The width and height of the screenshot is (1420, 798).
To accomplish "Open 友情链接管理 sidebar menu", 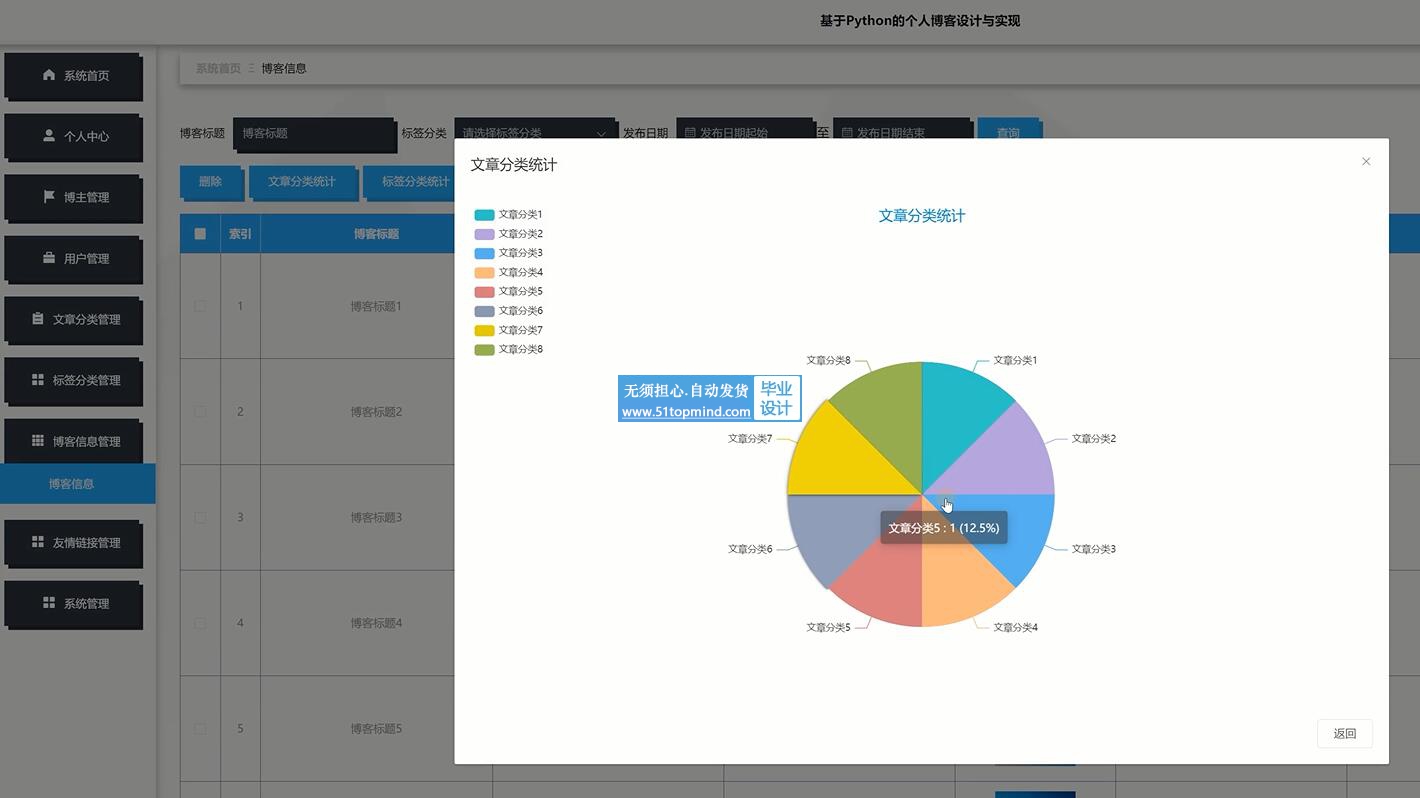I will [73, 543].
